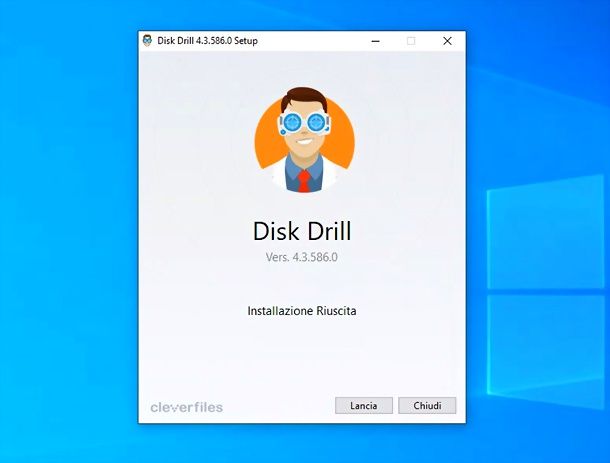Click the large 'Disk Drill' heading

302,231
